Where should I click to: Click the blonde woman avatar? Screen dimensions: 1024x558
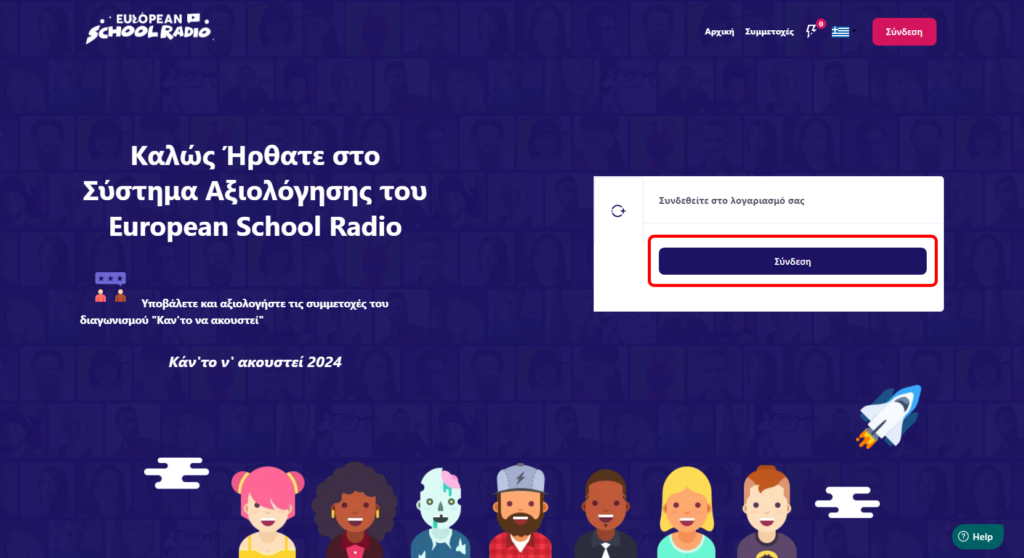point(686,512)
